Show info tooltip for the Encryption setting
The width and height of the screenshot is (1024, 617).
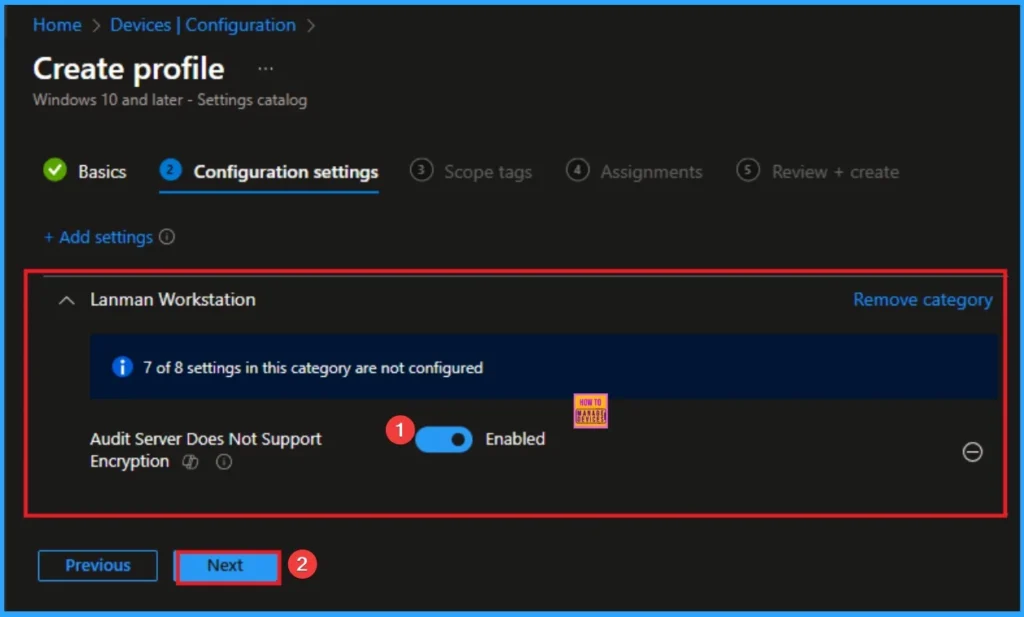(224, 462)
